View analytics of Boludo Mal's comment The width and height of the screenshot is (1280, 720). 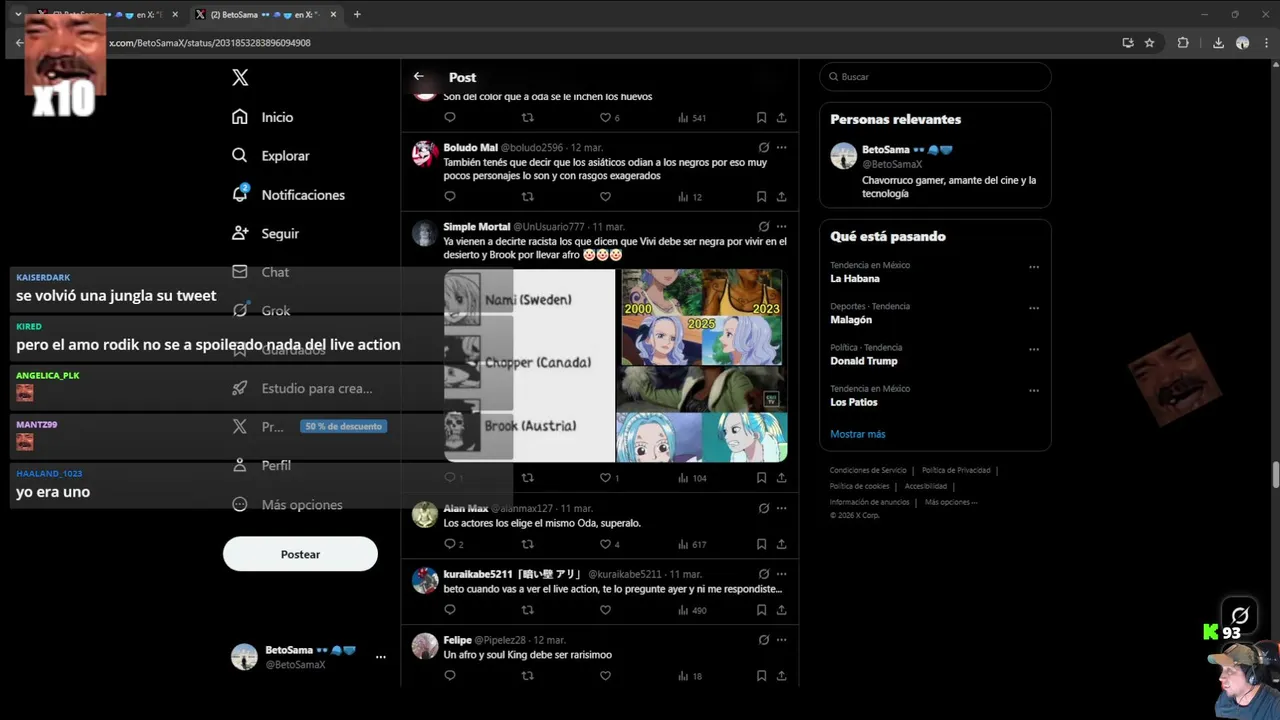tap(690, 197)
